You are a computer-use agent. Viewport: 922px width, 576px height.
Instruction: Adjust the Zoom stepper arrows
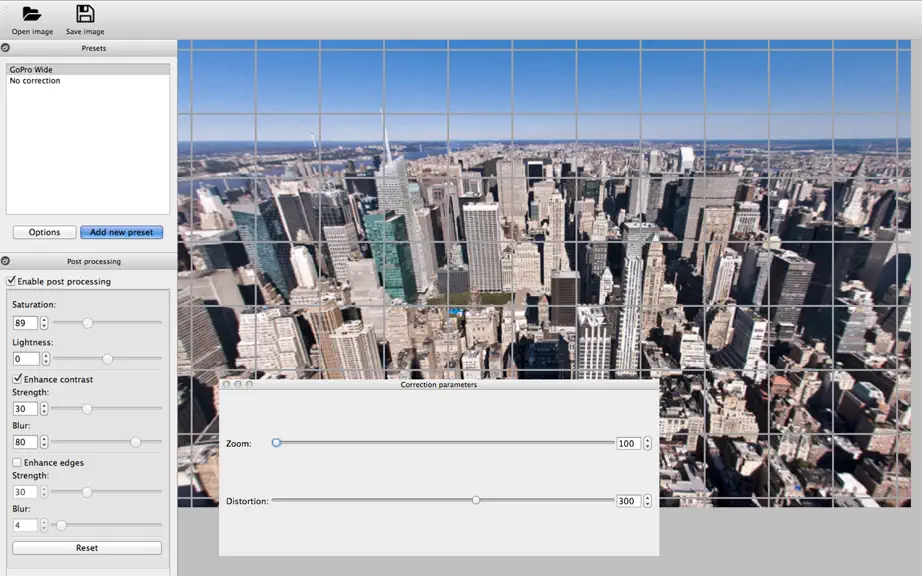(647, 443)
